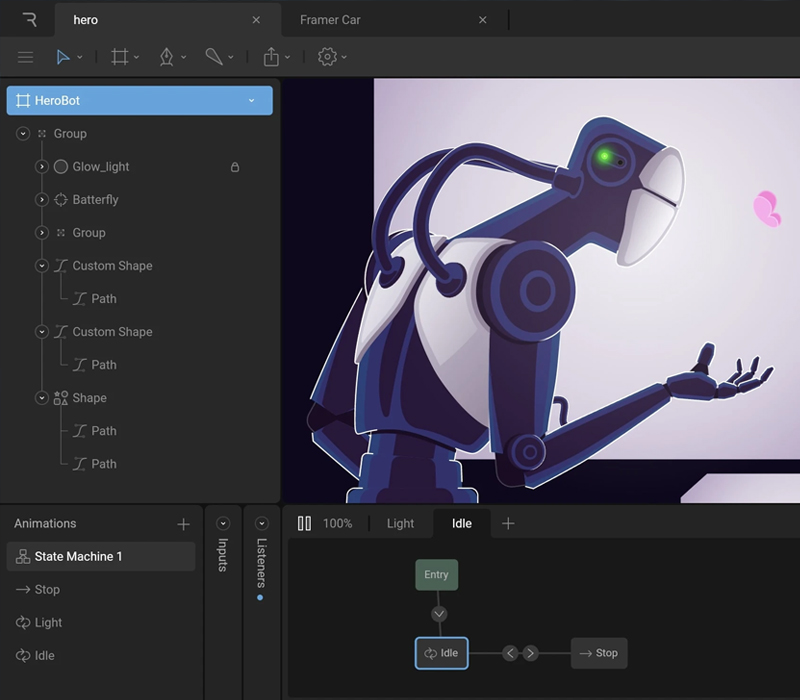Select the Pen tool
Image resolution: width=800 pixels, height=700 pixels.
[167, 57]
